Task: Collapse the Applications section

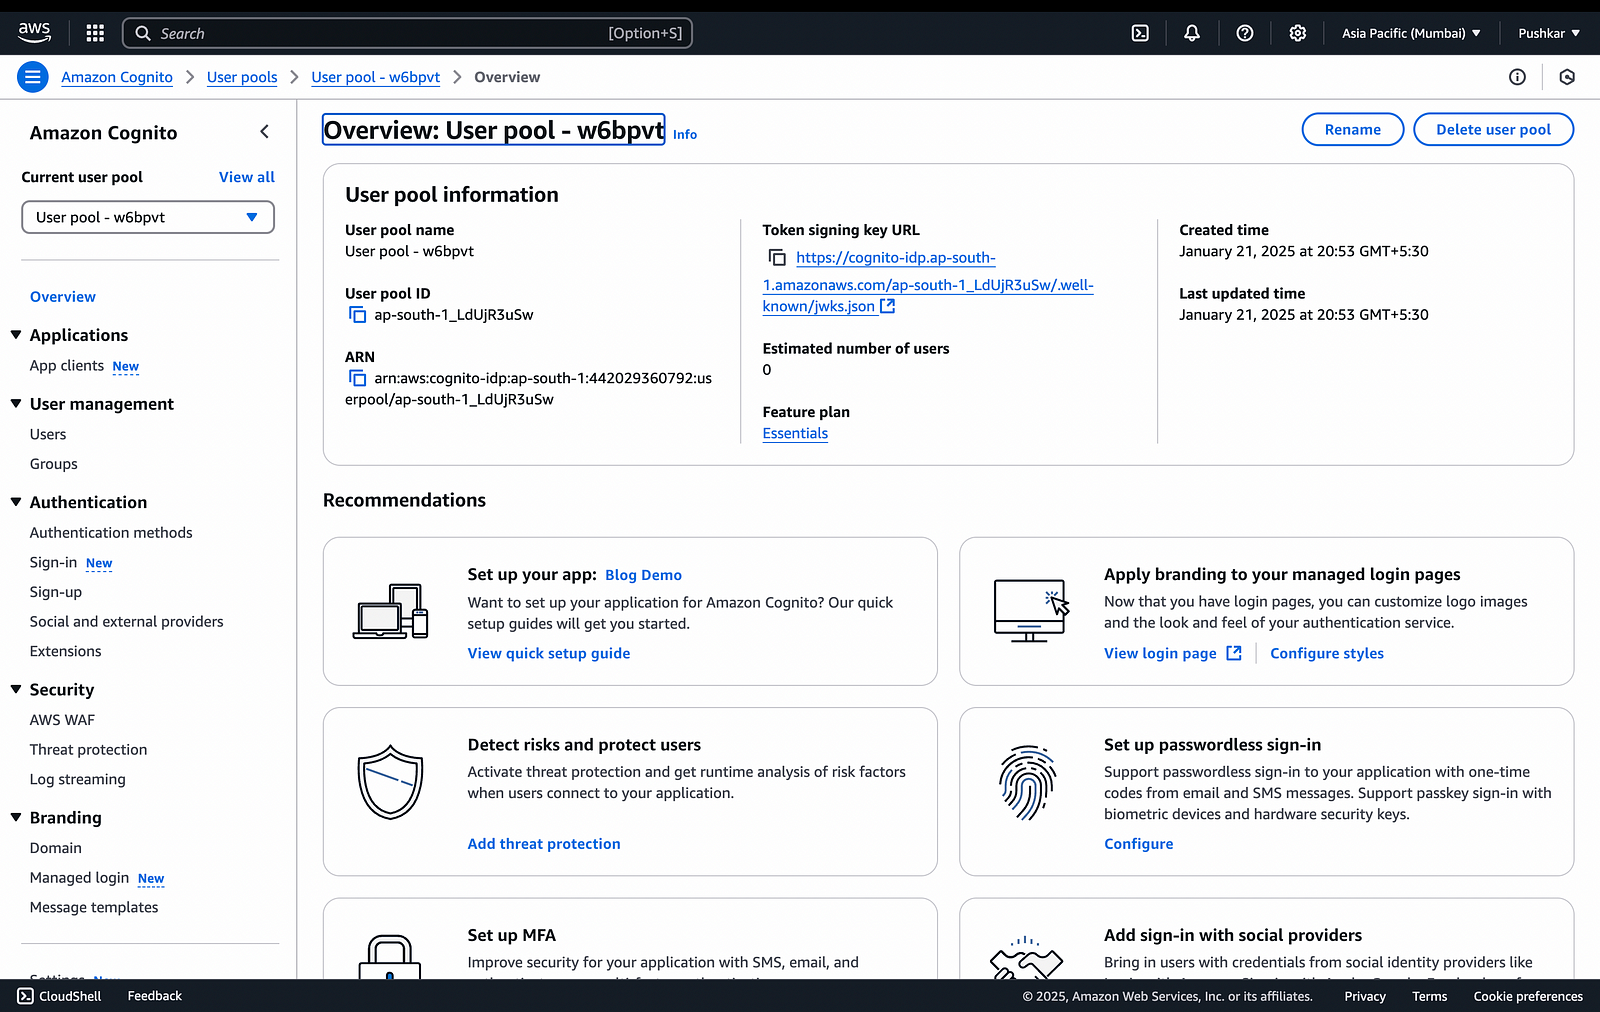Action: (x=16, y=335)
